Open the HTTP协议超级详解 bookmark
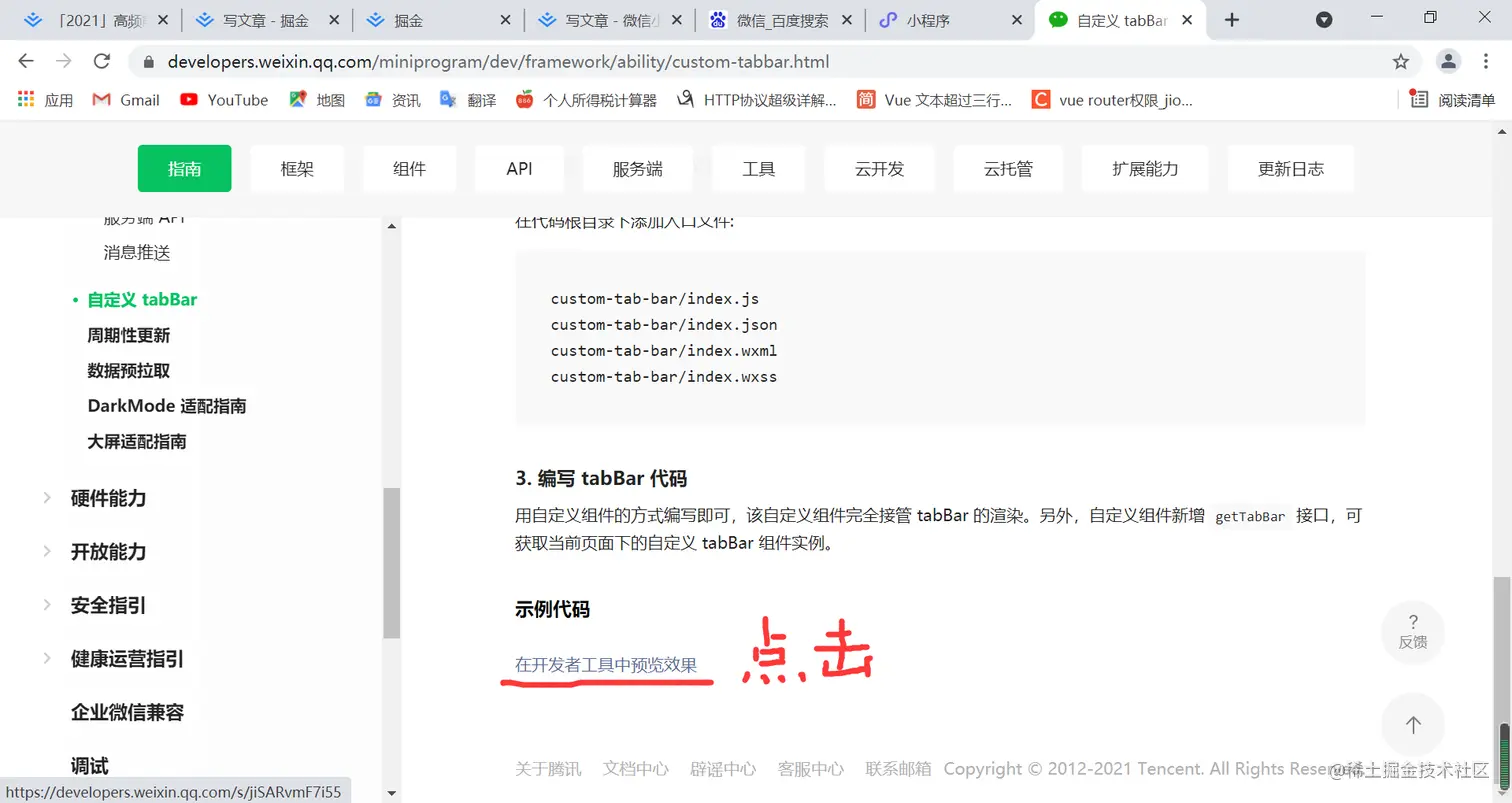Screen dimensions: 1512x803 tap(757, 99)
